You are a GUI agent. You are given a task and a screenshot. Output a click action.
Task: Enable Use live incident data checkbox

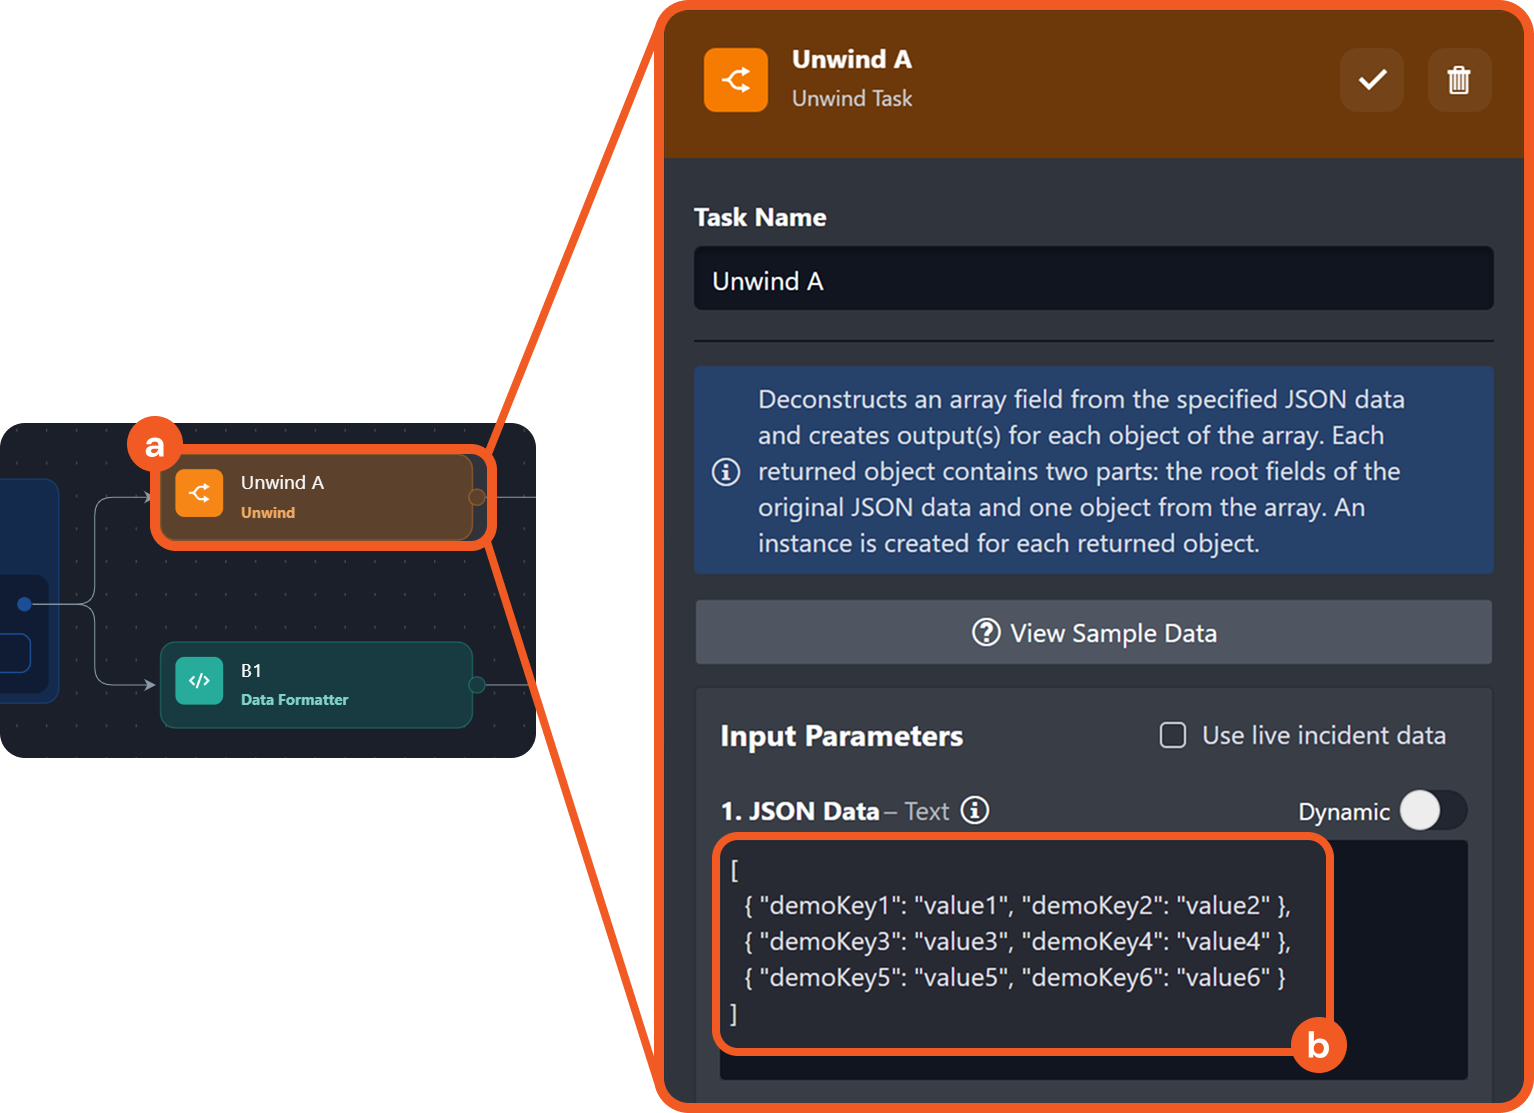(x=1173, y=736)
